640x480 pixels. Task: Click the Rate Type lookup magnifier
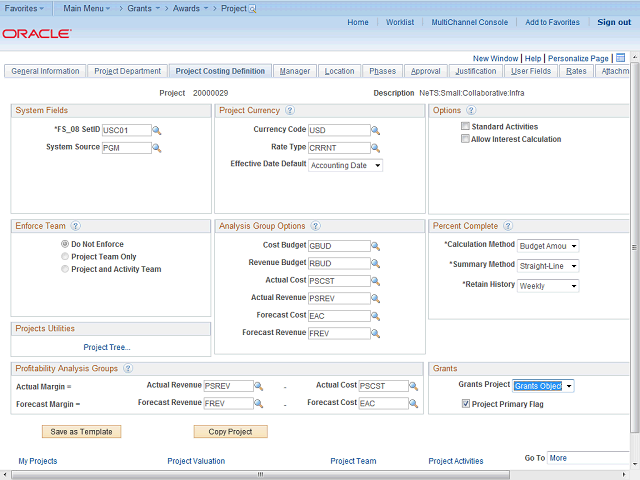click(376, 147)
